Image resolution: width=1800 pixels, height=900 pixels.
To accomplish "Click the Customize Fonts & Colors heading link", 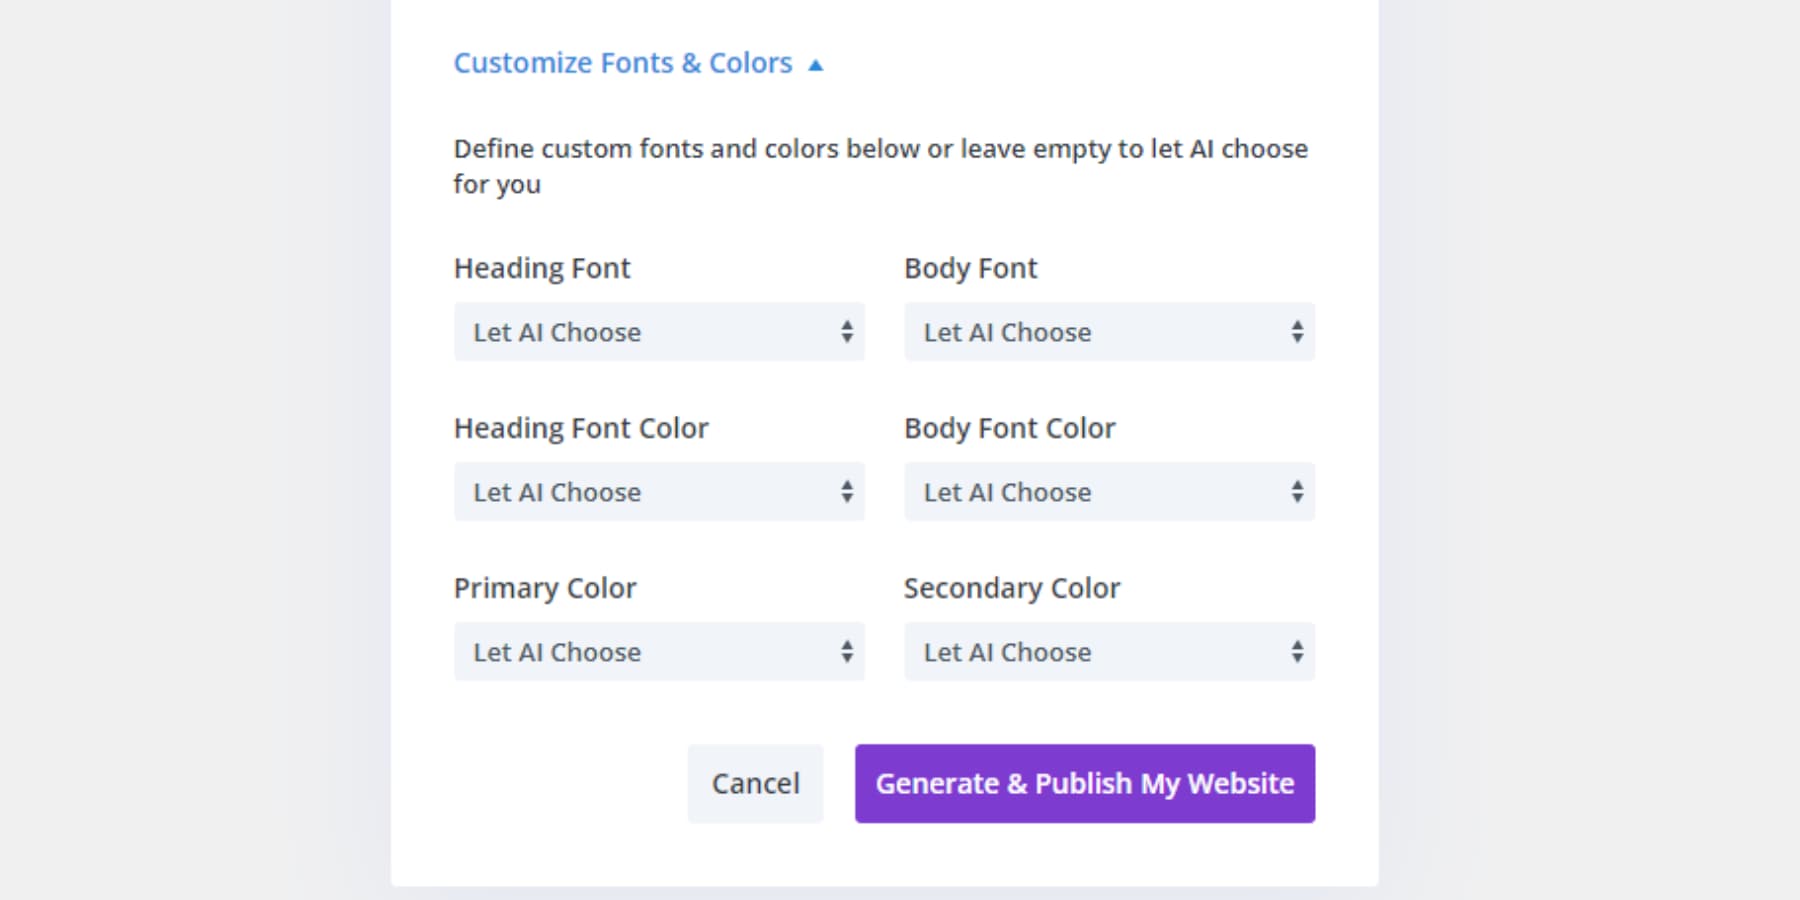I will 622,63.
